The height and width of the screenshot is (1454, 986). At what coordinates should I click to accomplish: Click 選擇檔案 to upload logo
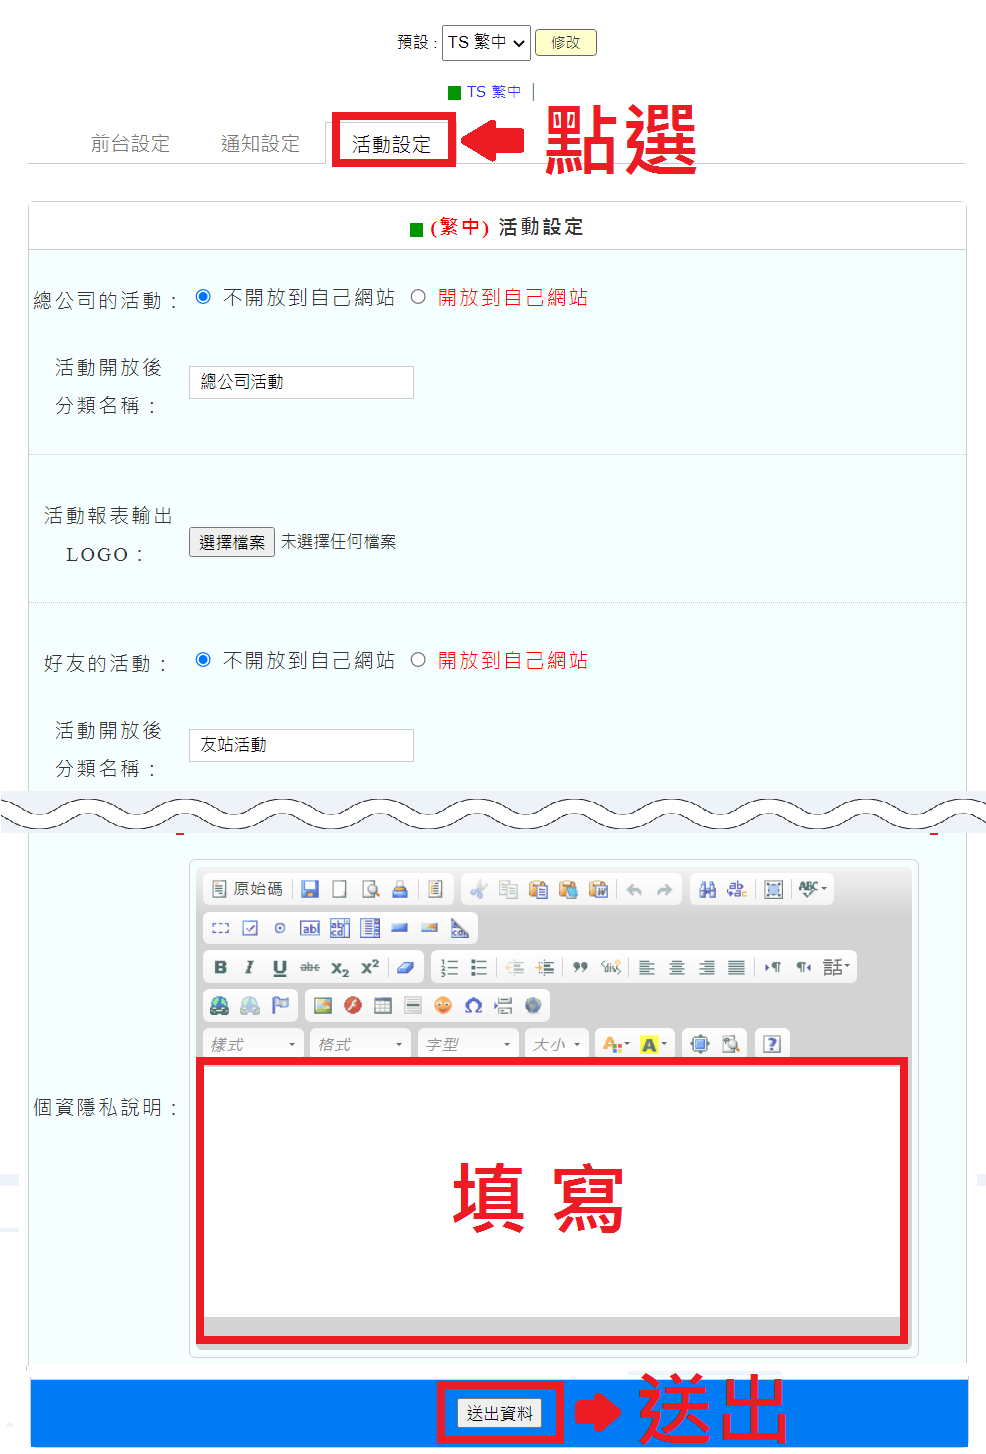(232, 542)
